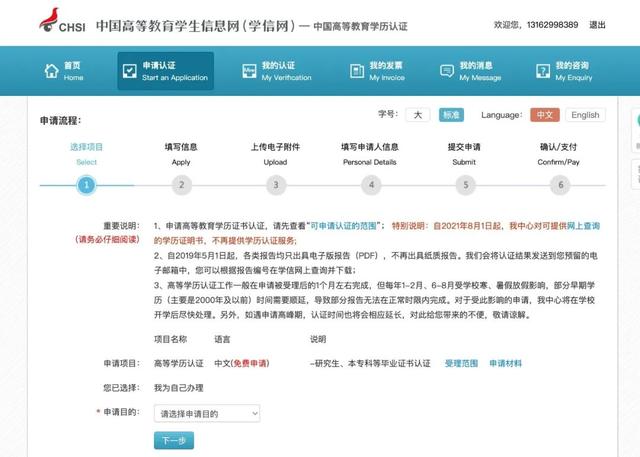
Task: Set font size to 大 (large)
Action: coord(418,115)
